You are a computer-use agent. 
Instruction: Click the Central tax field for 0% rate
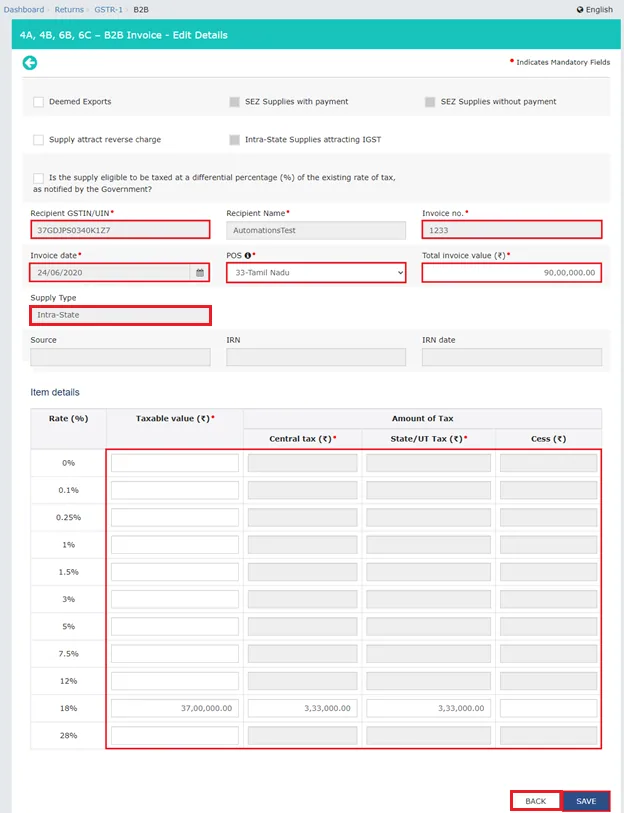[x=302, y=463]
